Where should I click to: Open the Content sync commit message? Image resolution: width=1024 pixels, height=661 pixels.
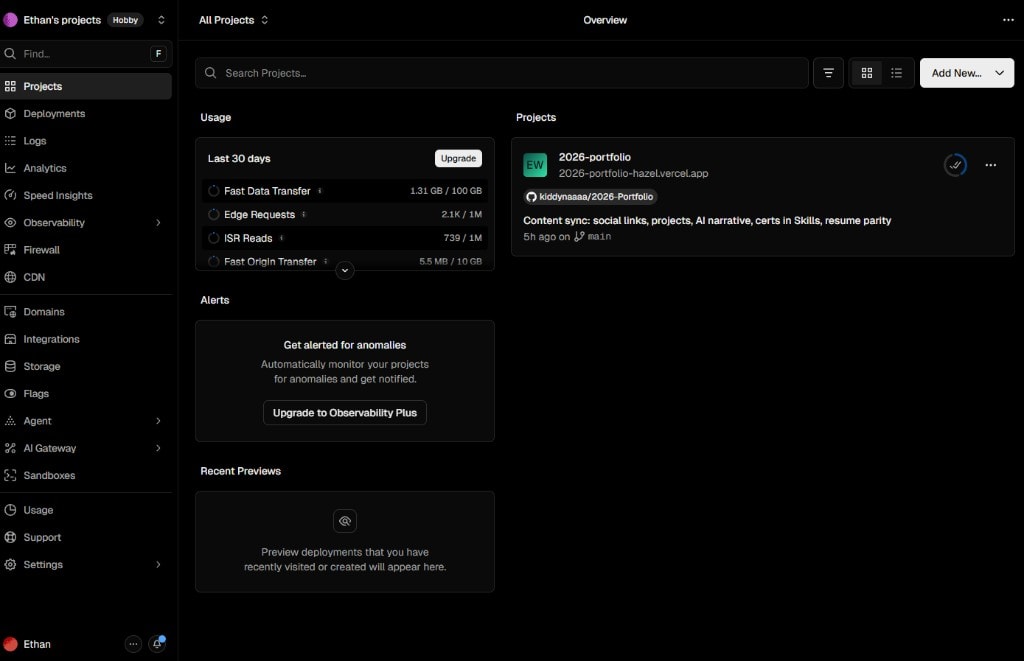pos(707,221)
